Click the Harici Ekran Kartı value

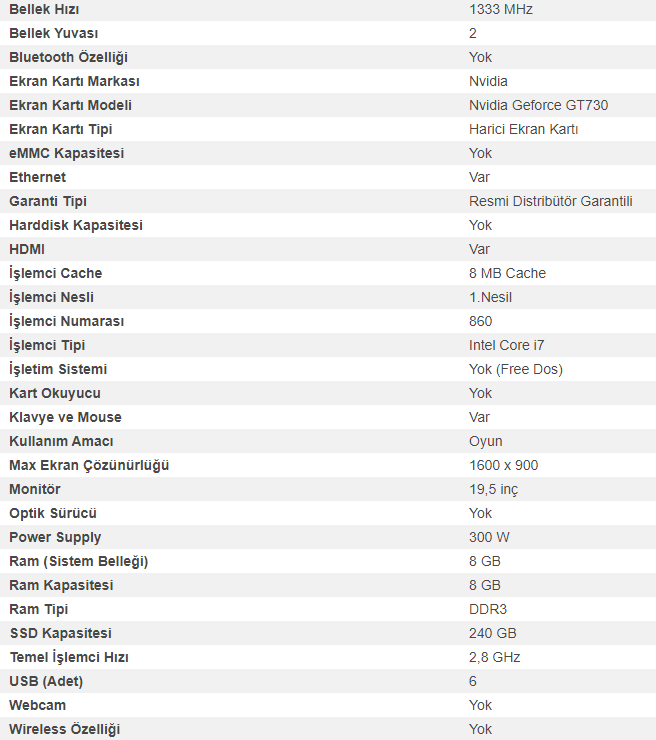523,129
